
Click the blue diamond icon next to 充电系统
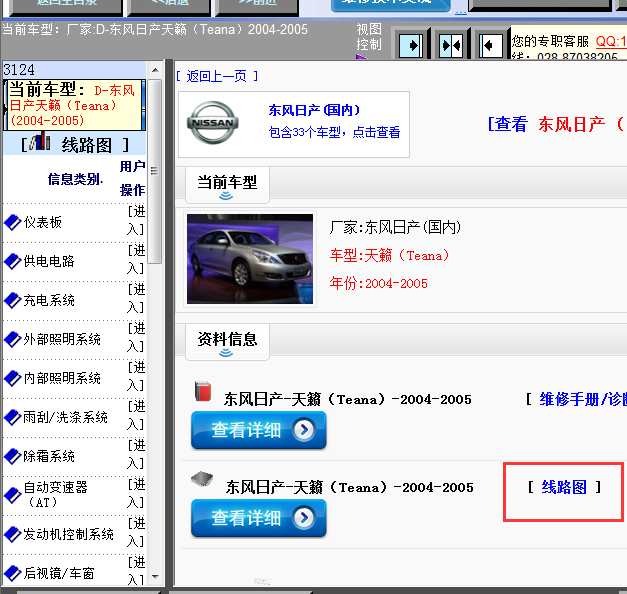coord(12,300)
